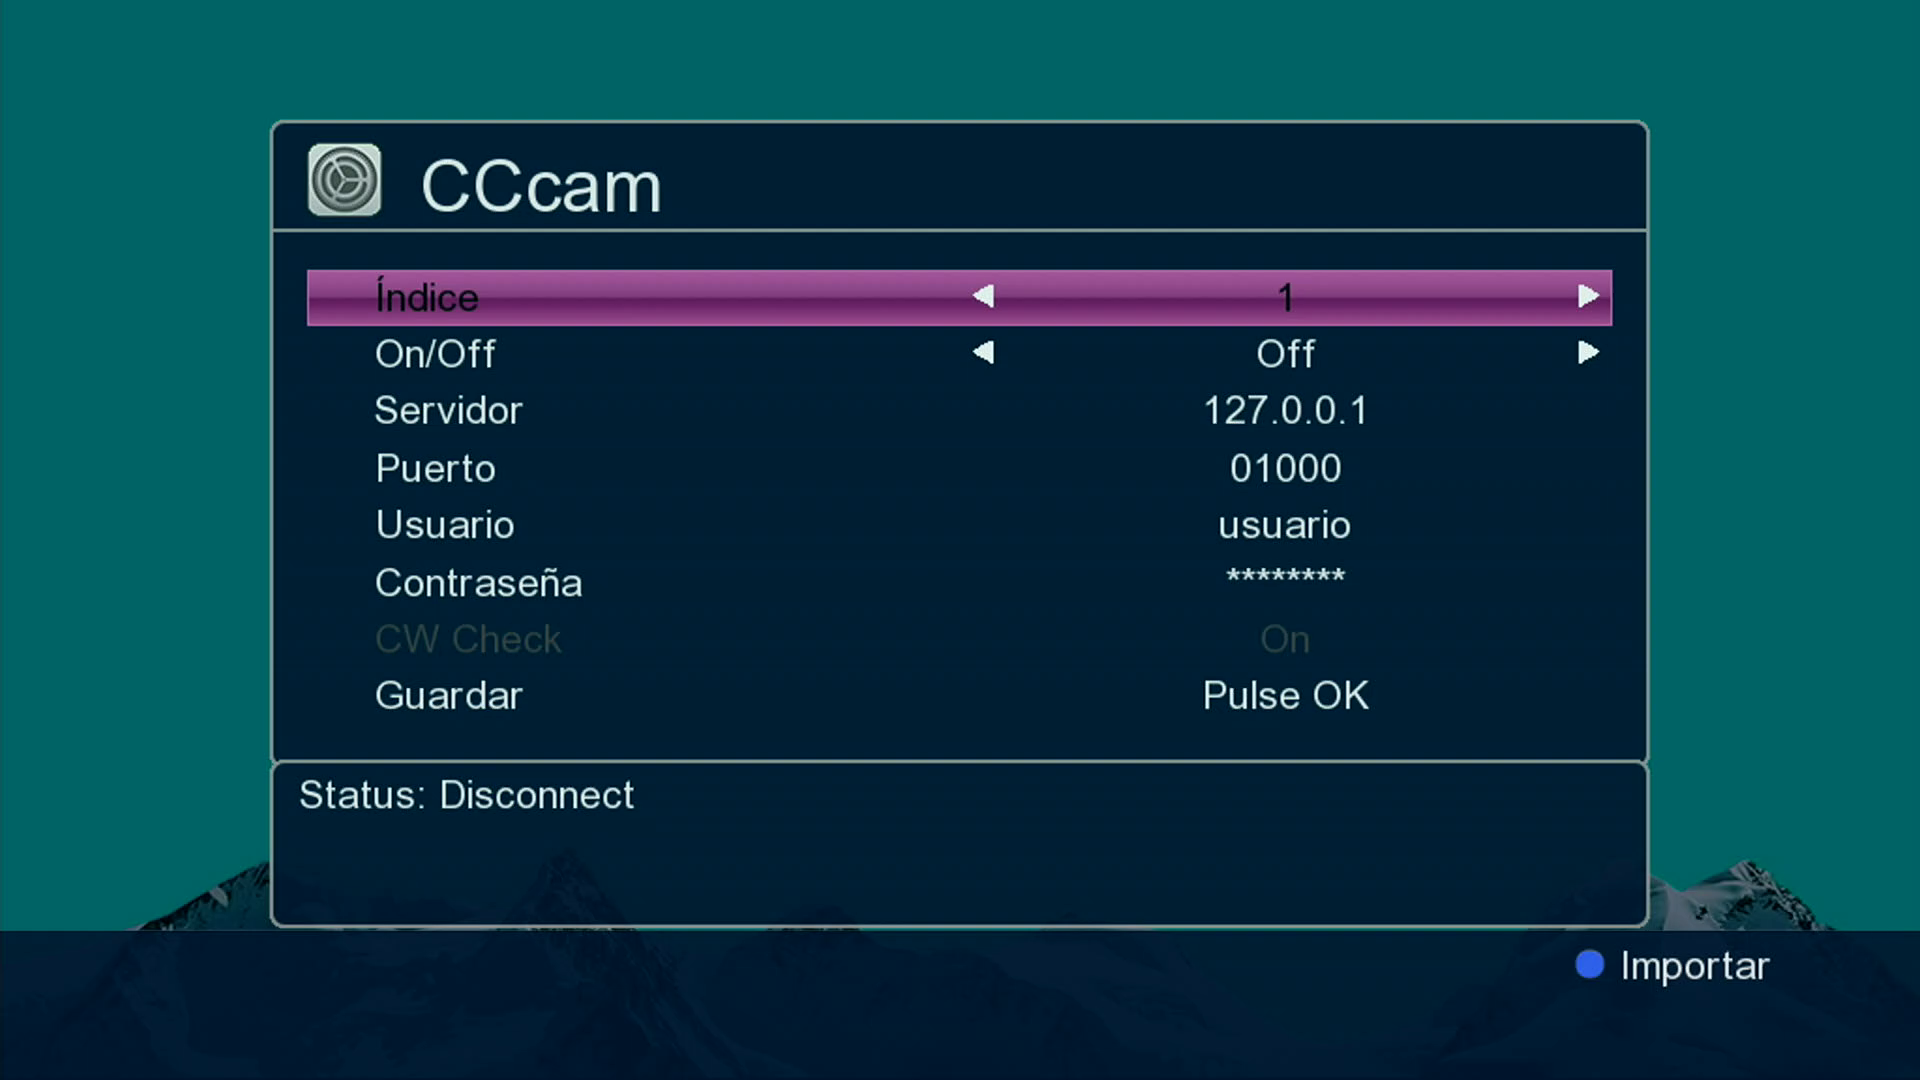Screen dimensions: 1920x1080
Task: Click the Off value in On/Off row
Action: 1285,354
